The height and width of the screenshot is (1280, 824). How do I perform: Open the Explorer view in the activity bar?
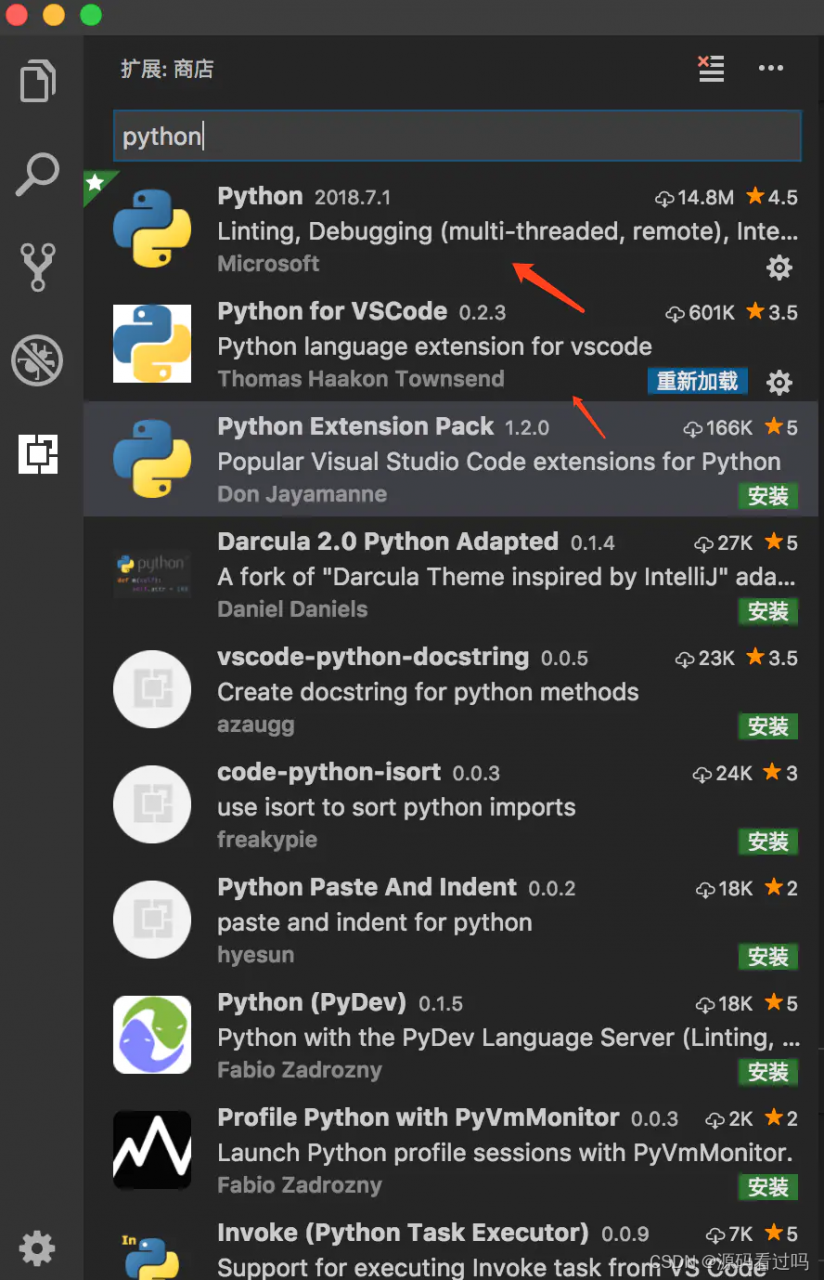coord(38,80)
